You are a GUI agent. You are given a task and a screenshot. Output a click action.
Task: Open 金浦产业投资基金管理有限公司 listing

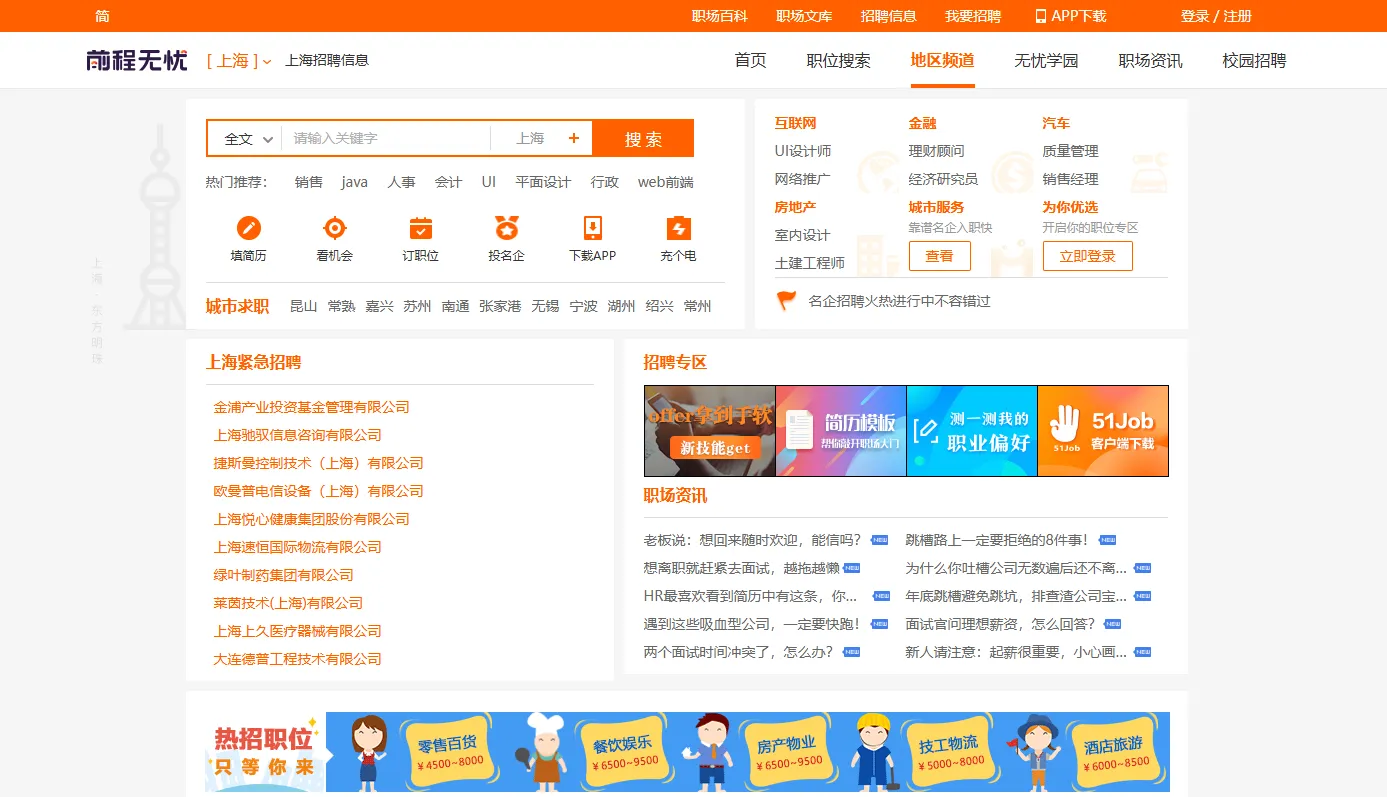(x=311, y=407)
